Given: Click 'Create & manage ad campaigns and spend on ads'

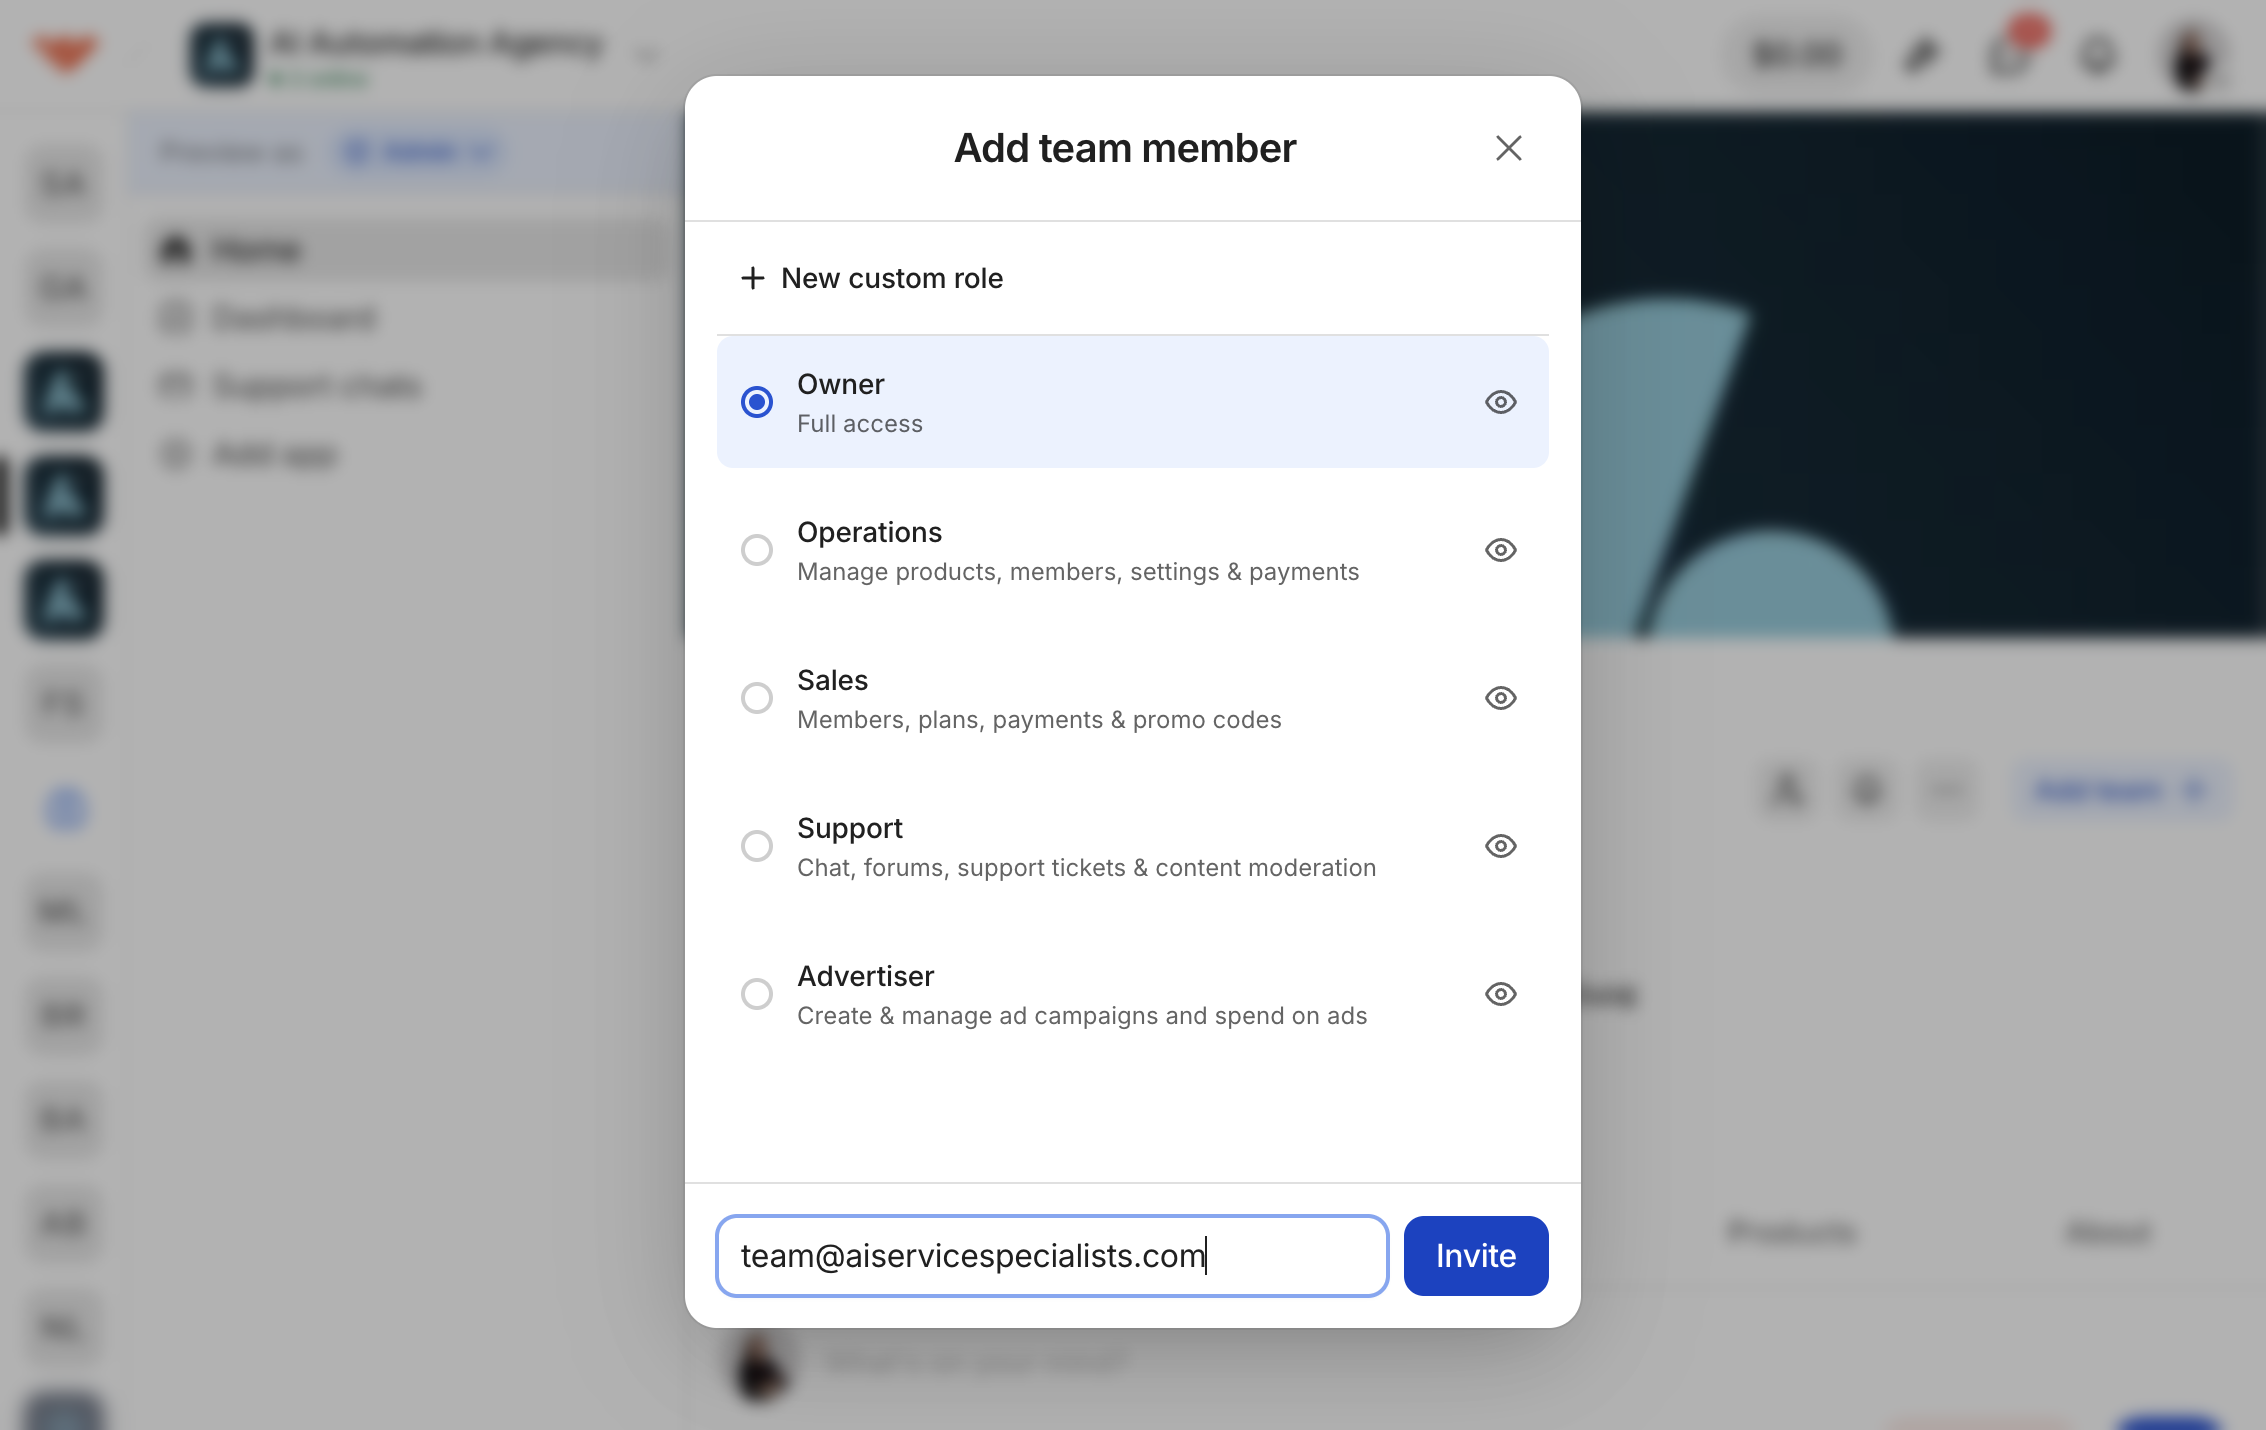Looking at the screenshot, I should click(1082, 1016).
